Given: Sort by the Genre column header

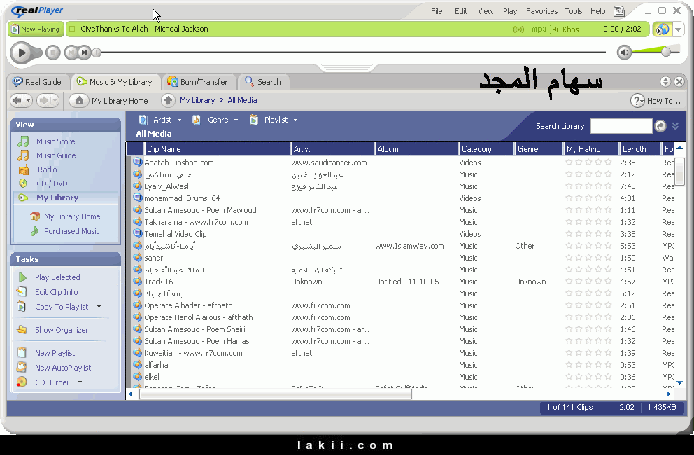Looking at the screenshot, I should (x=539, y=149).
